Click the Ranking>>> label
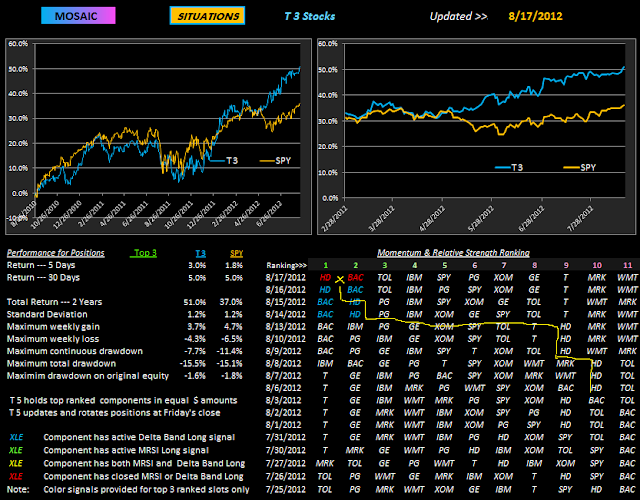Screen dimensions: 640x500 [x=287, y=265]
